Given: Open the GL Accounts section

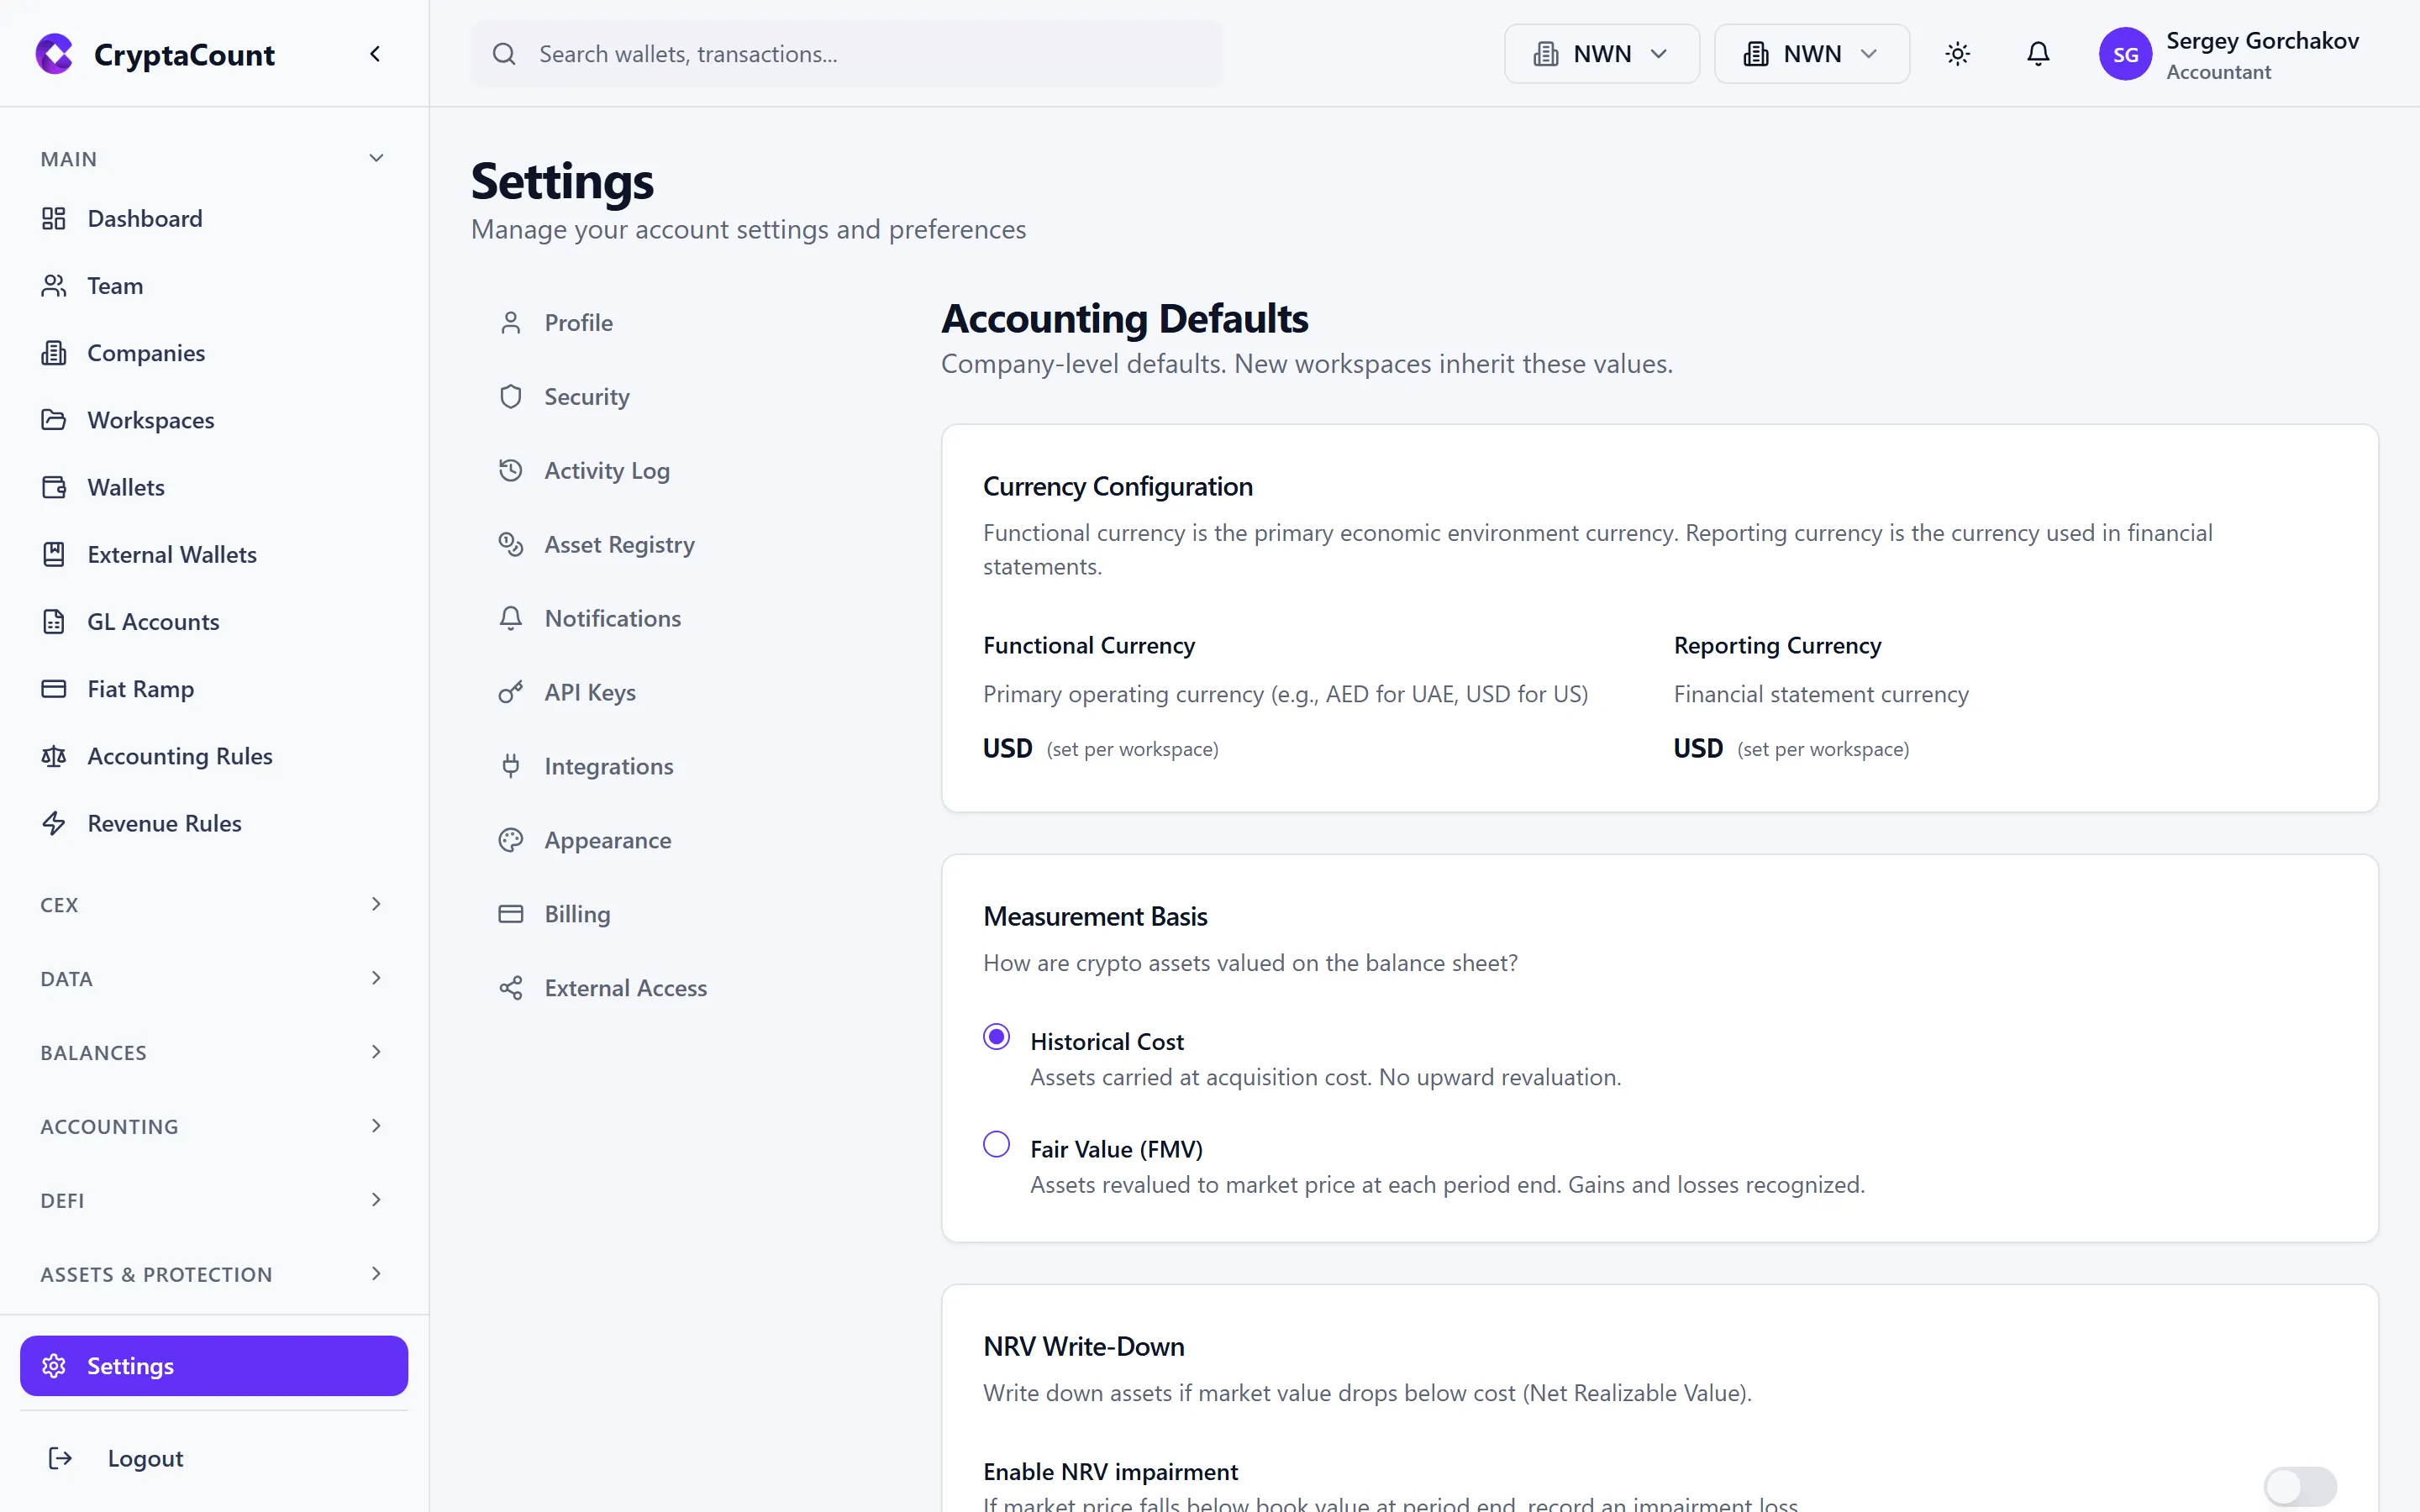Looking at the screenshot, I should pyautogui.click(x=152, y=621).
